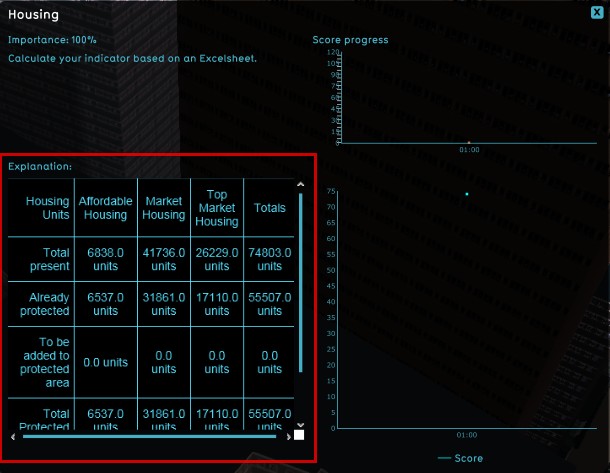Click the table scroll down arrow
The width and height of the screenshot is (610, 473).
tap(299, 424)
